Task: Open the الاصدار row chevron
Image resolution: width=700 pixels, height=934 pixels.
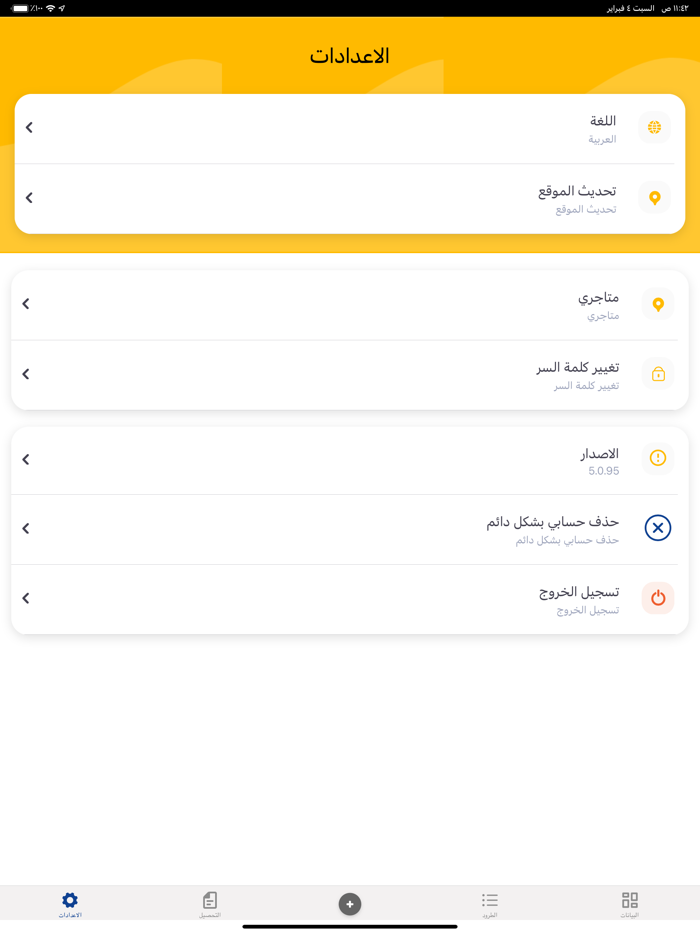Action: tap(26, 460)
